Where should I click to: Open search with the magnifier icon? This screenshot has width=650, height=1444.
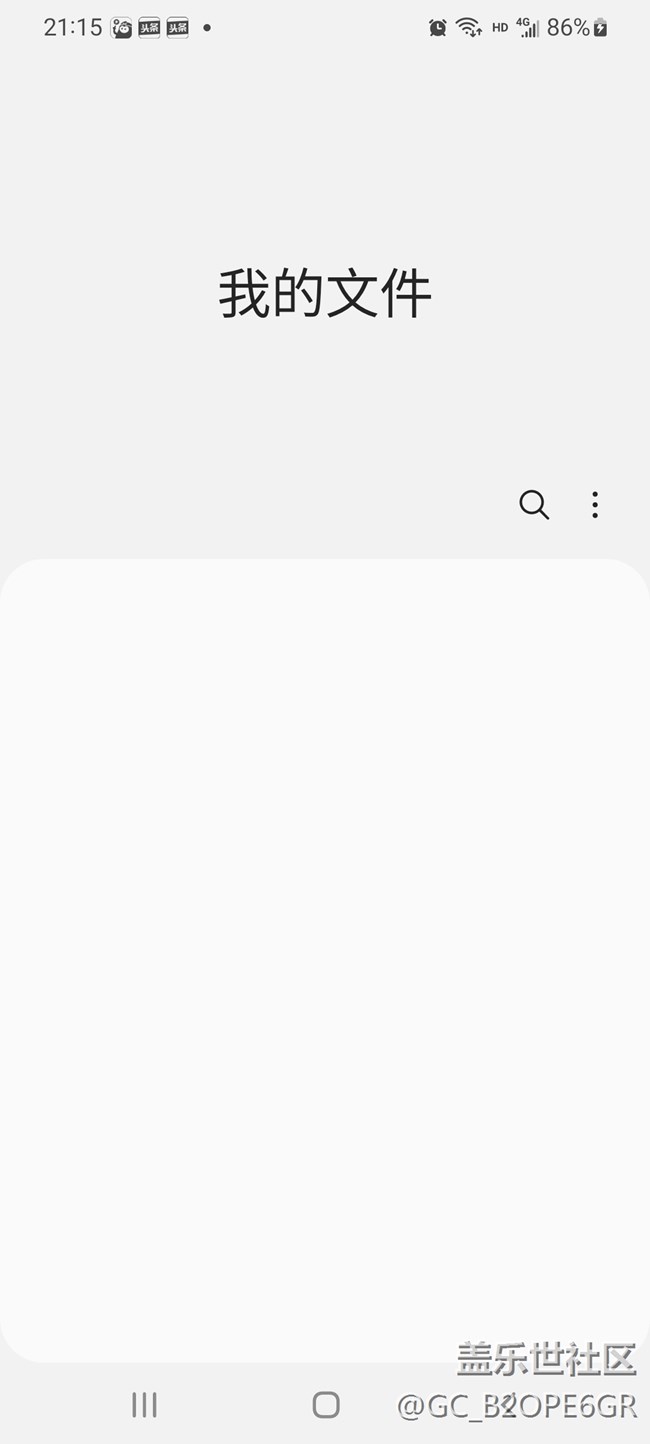tap(534, 505)
